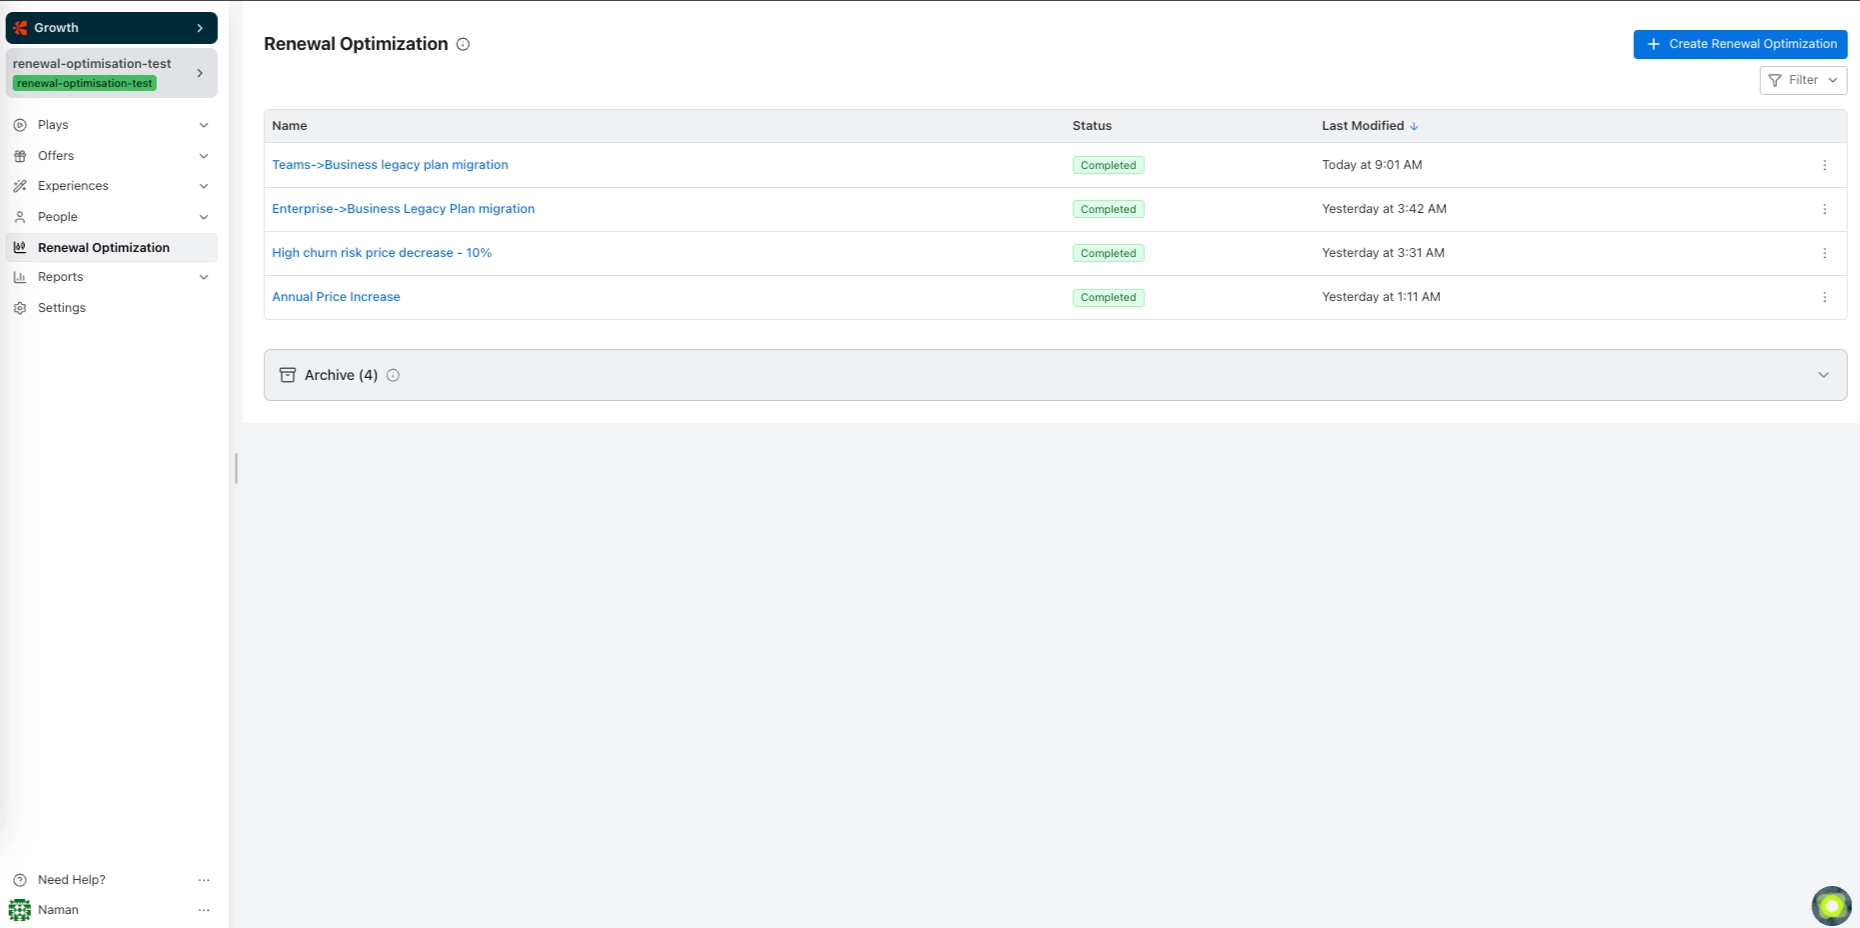Expand the Offers menu chevron
The image size is (1860, 928).
pyautogui.click(x=204, y=156)
